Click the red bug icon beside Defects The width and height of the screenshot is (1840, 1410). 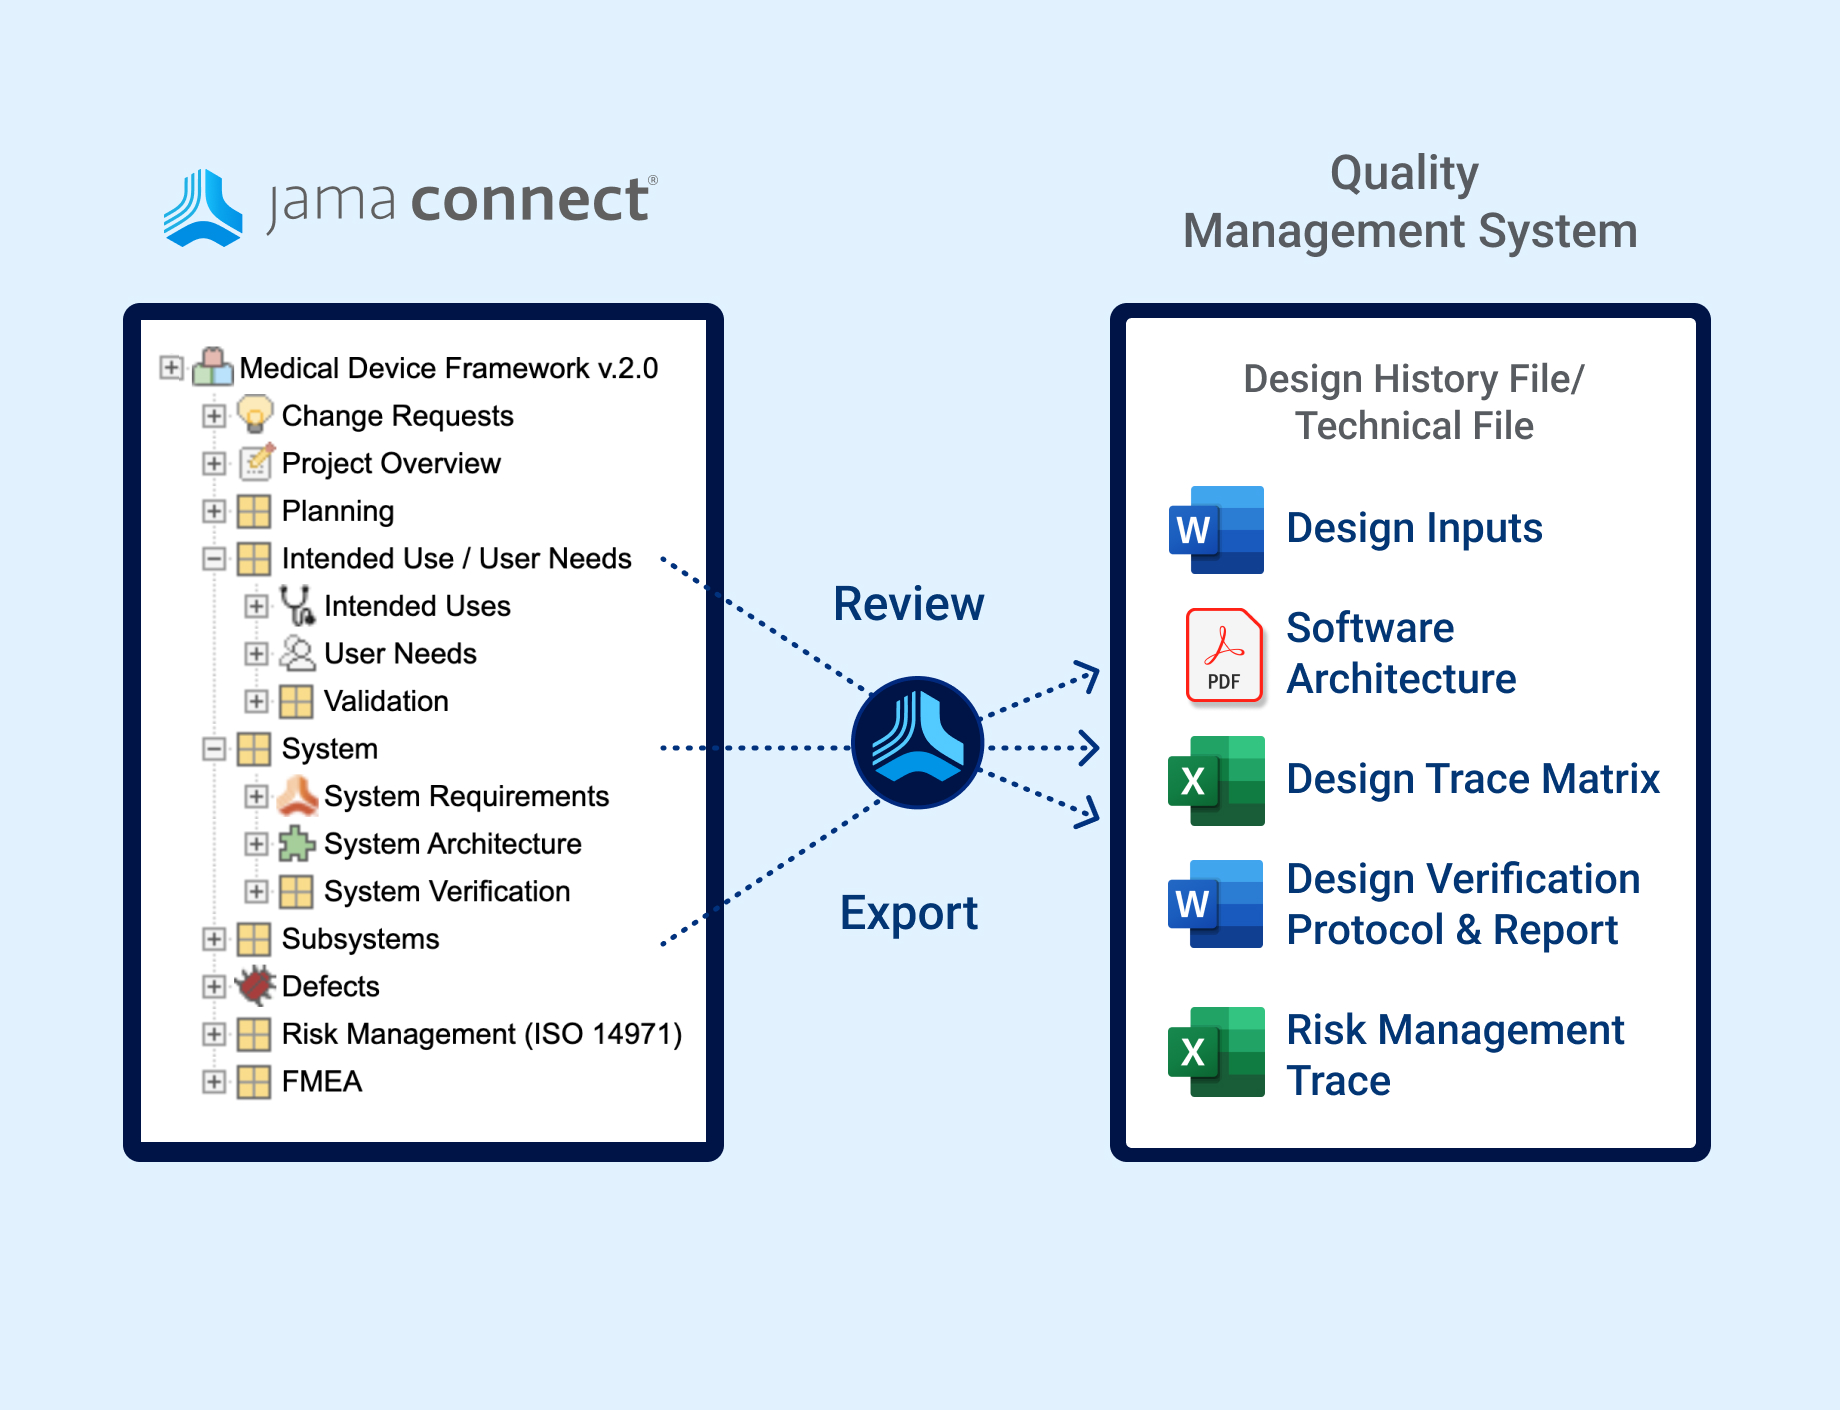click(255, 986)
